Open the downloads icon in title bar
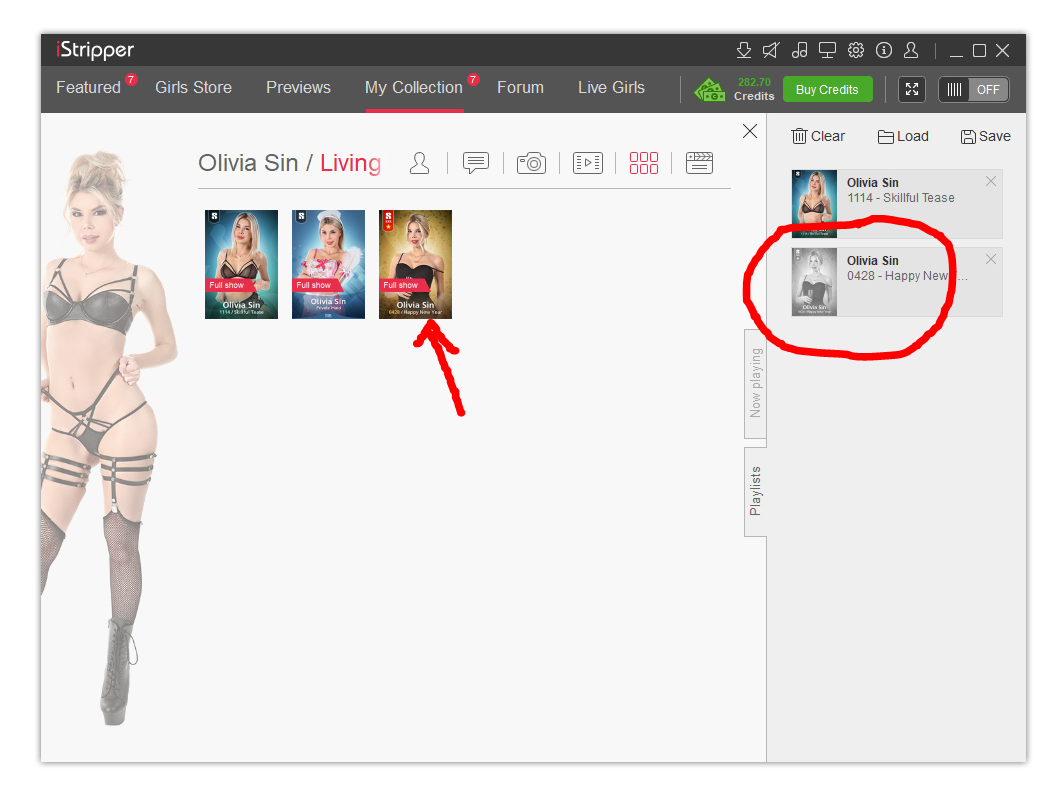Image resolution: width=1047 pixels, height=788 pixels. [743, 51]
